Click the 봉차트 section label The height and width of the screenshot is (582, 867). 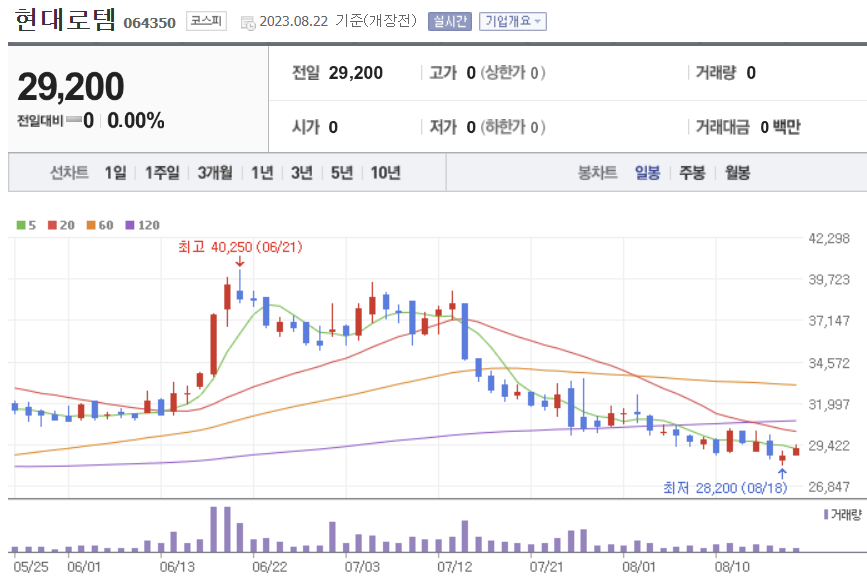point(597,173)
